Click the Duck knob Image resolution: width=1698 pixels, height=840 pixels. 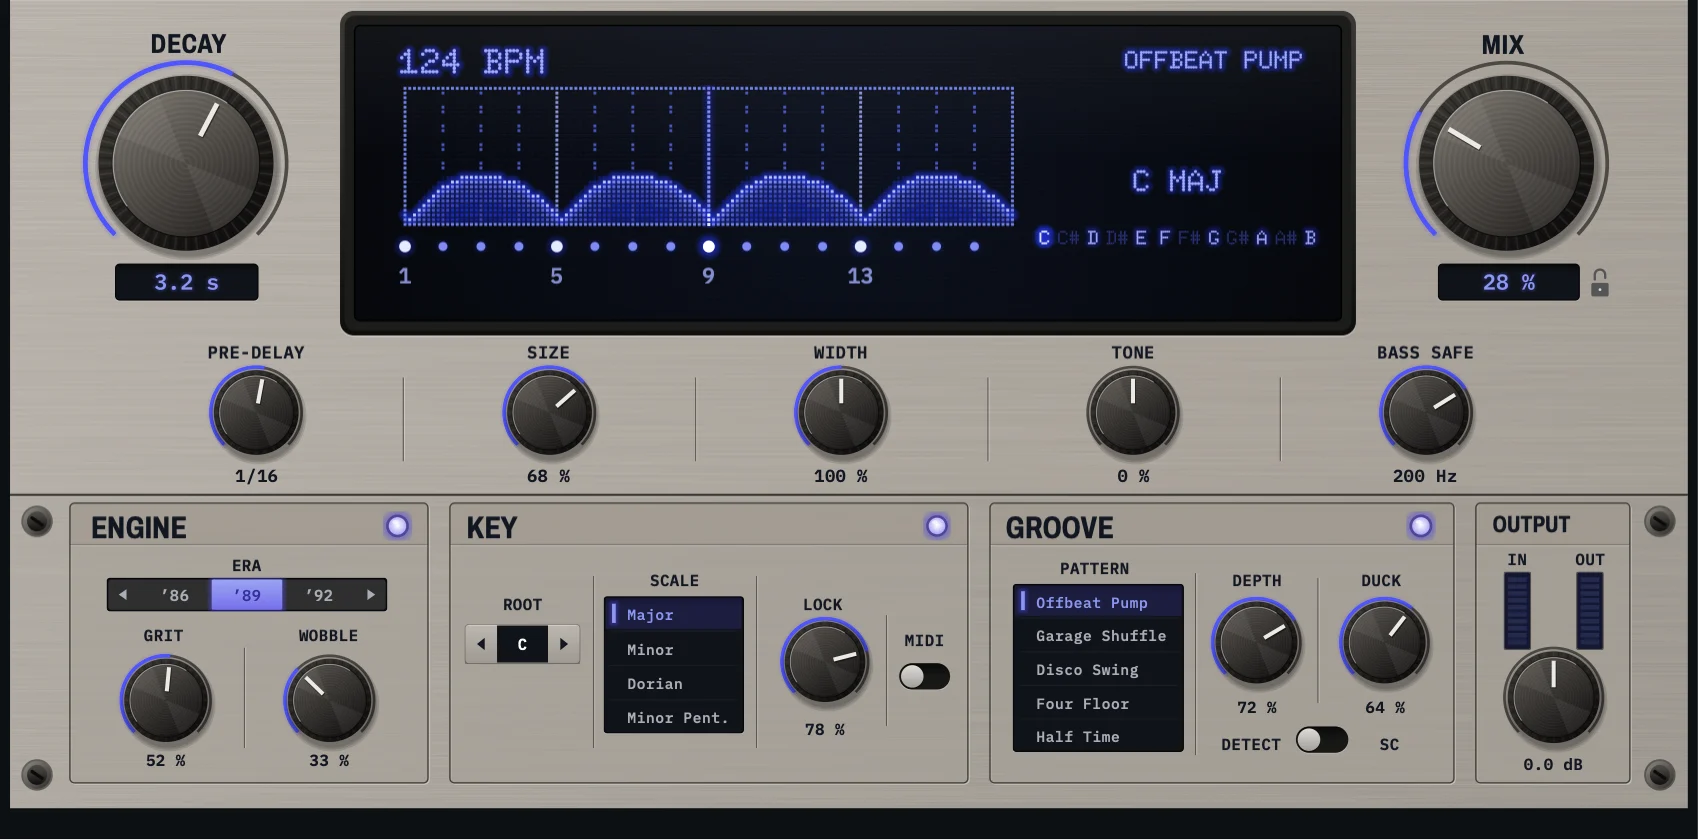point(1384,642)
